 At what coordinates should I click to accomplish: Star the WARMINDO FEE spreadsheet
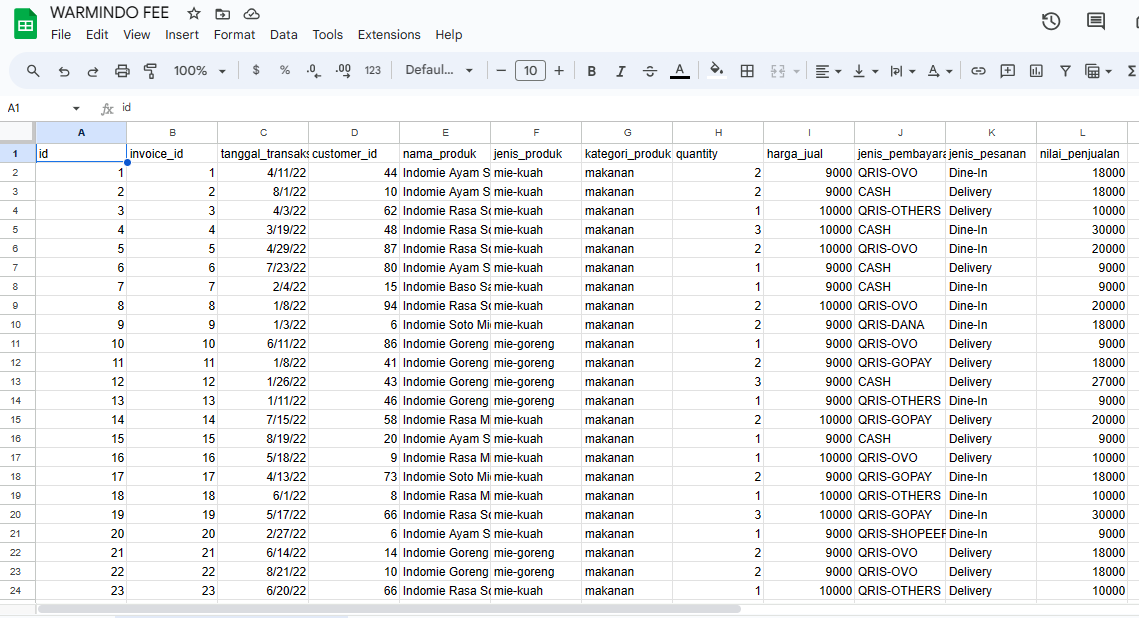click(x=192, y=13)
